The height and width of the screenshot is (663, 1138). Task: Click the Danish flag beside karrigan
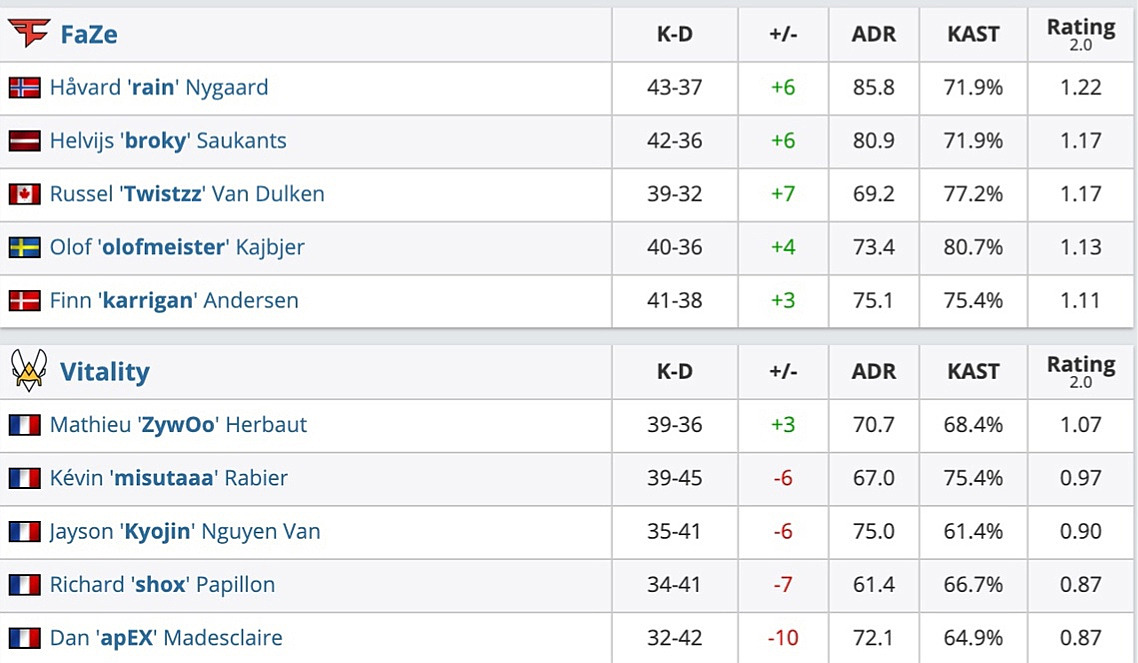[24, 300]
